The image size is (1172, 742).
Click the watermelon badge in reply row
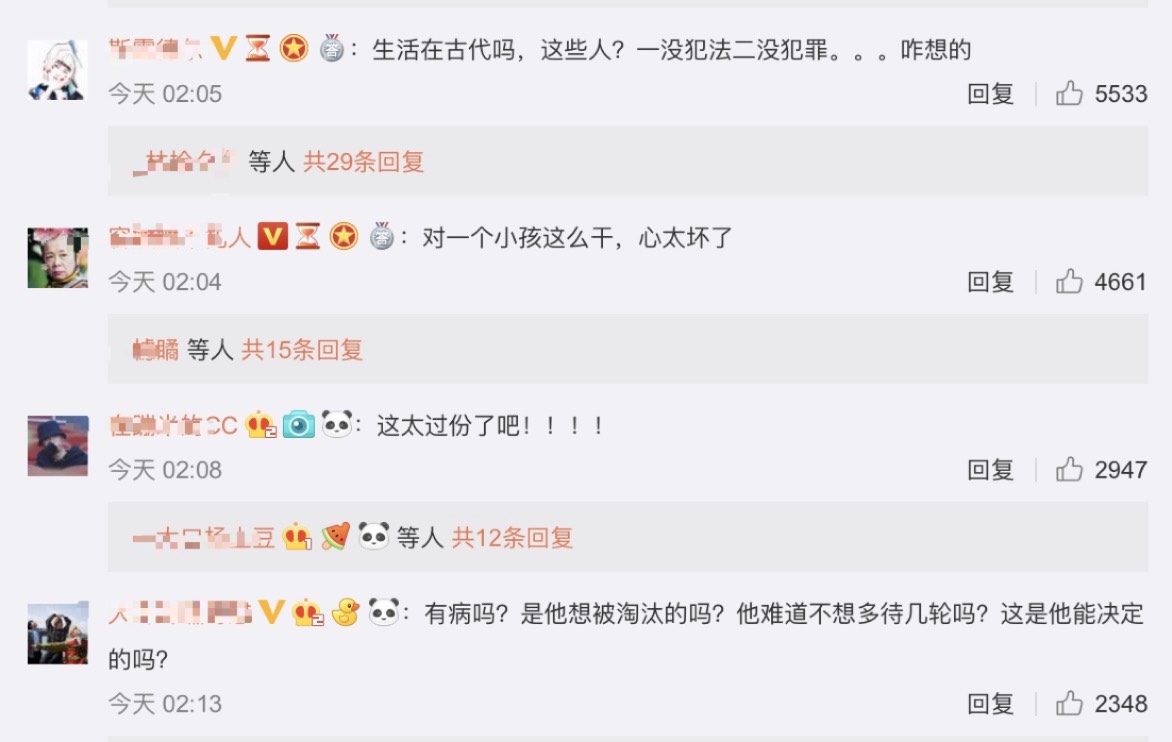tap(336, 537)
